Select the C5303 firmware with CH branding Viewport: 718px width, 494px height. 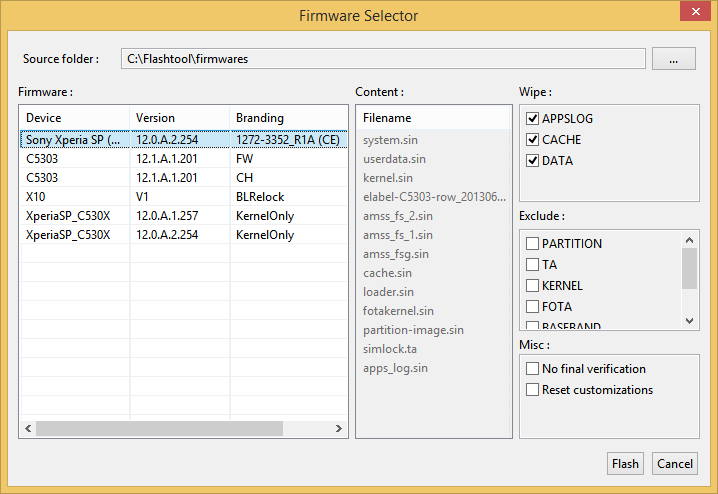pos(184,178)
